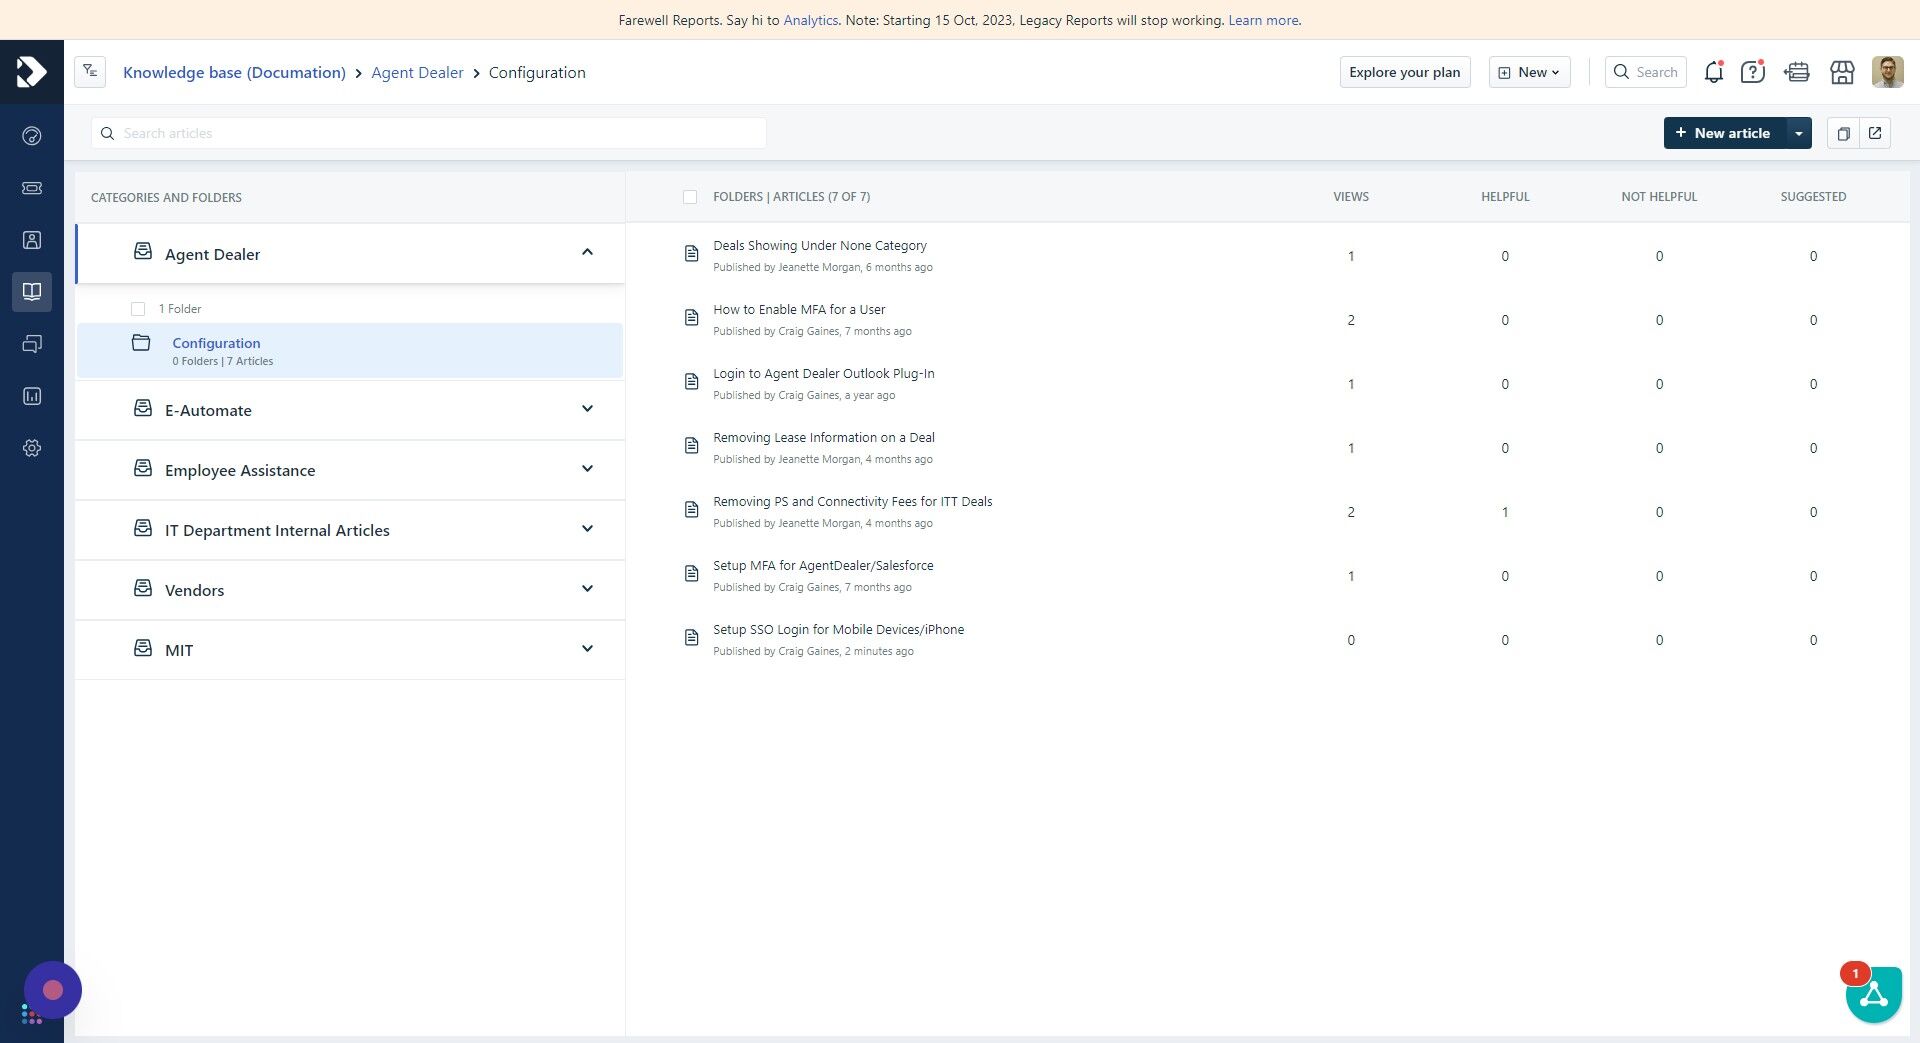Select the folders/articles header checkbox
Screen dimensions: 1920x1043
pos(690,197)
